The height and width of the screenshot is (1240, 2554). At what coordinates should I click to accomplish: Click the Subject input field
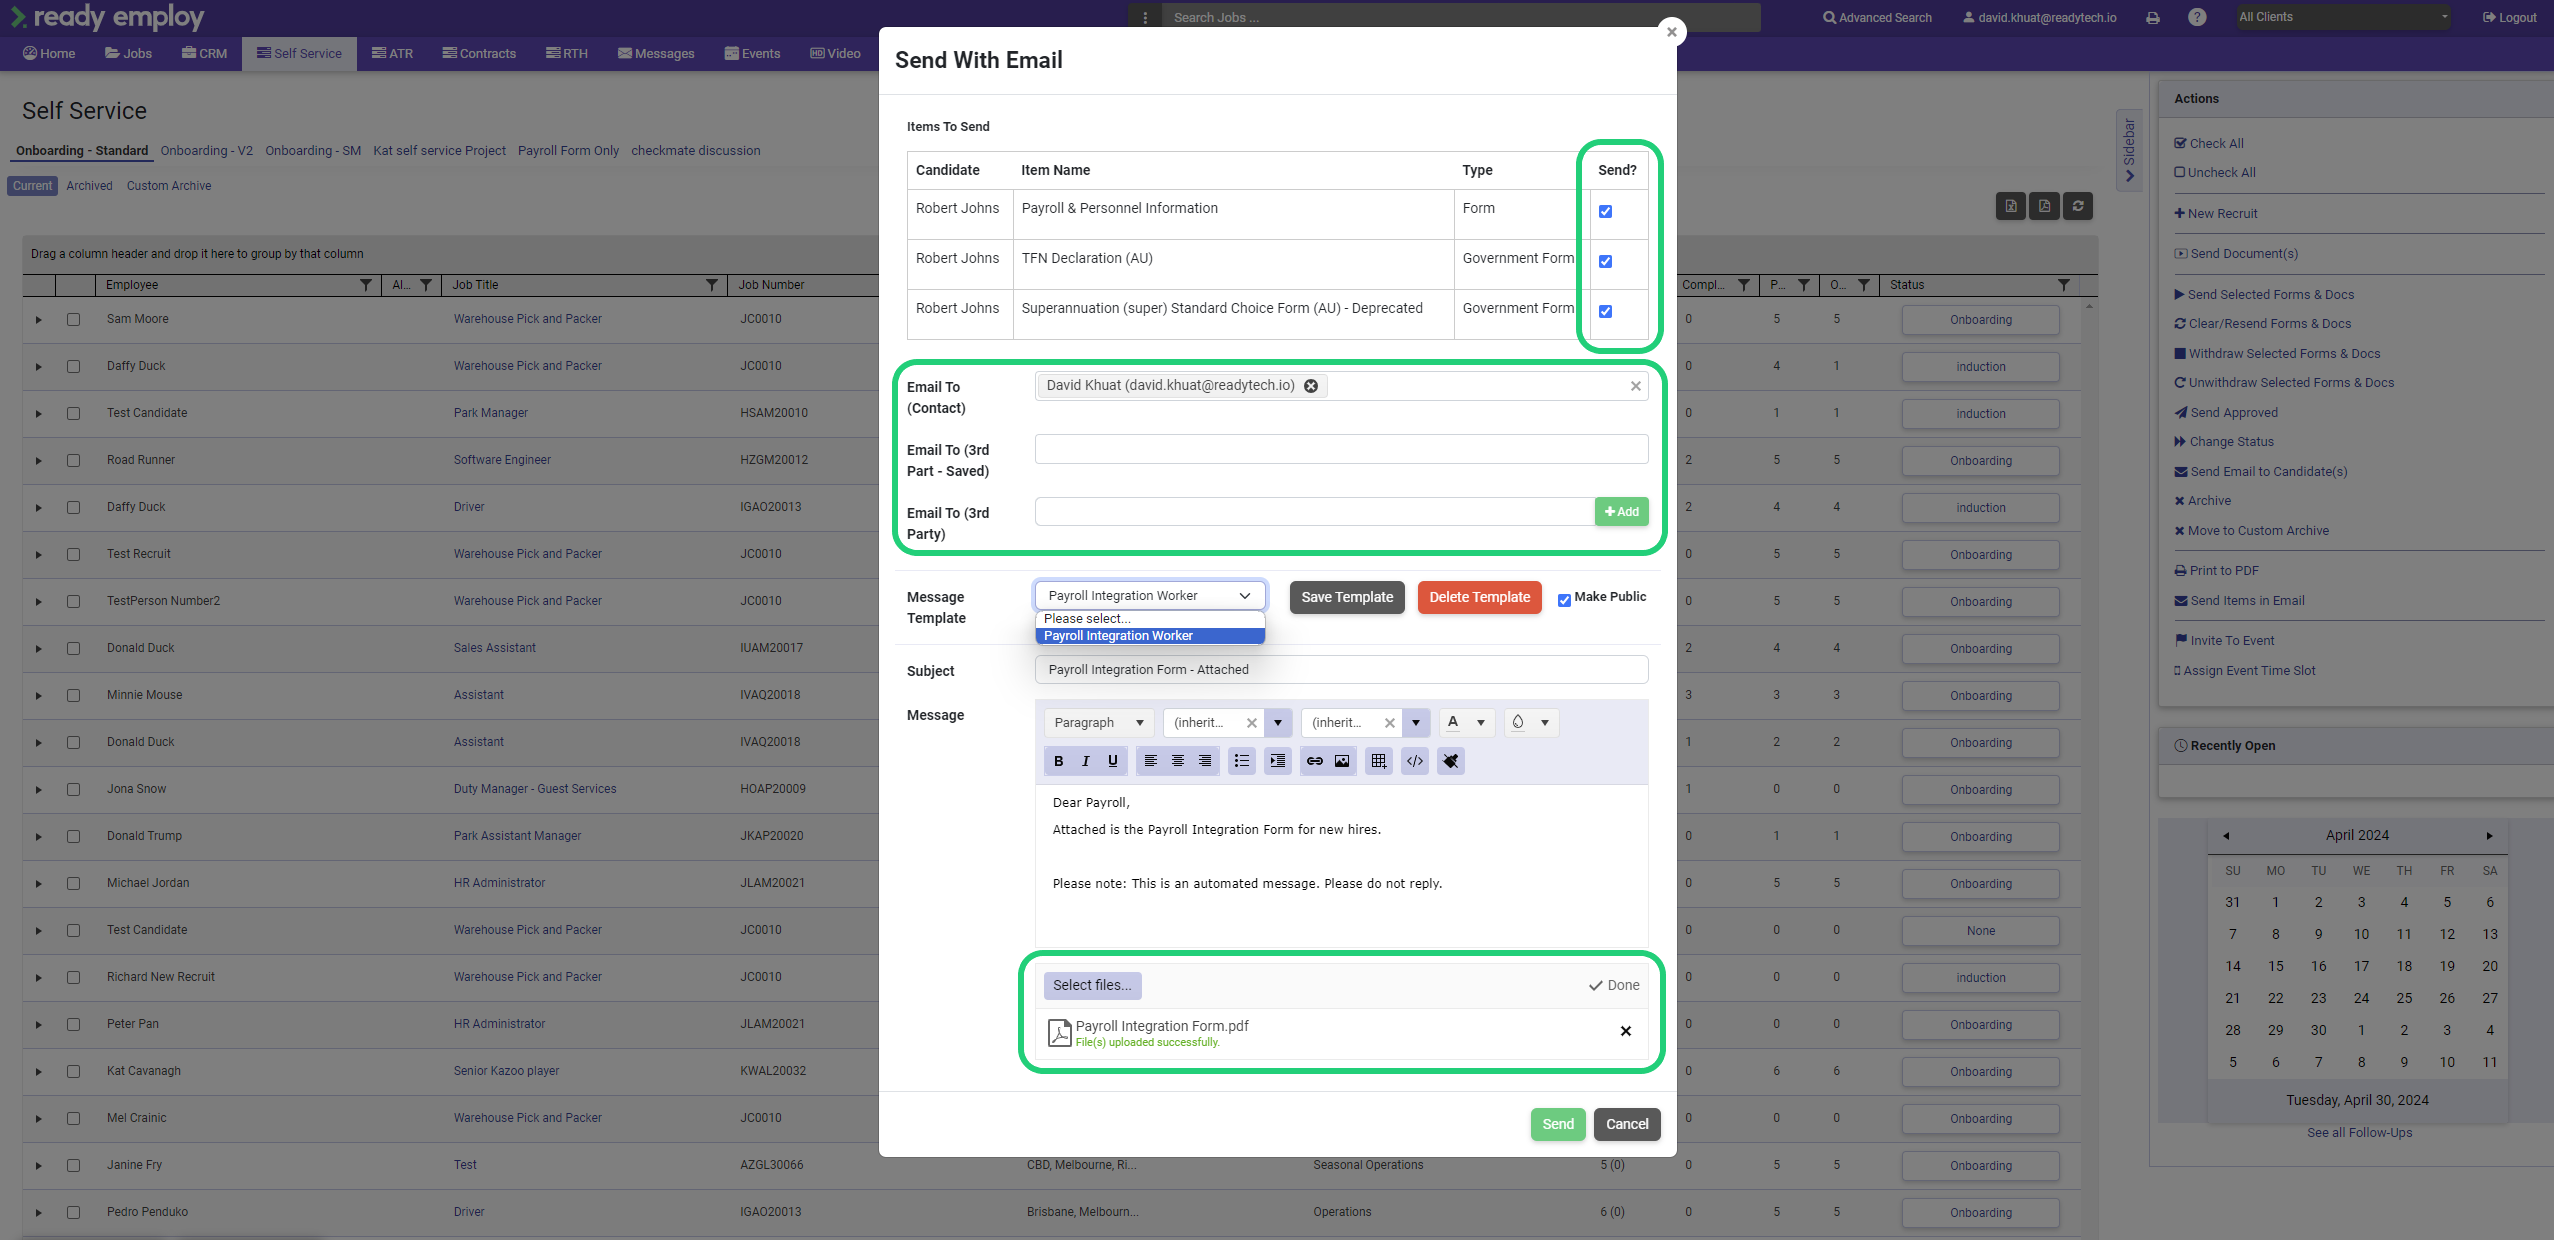coord(1341,670)
